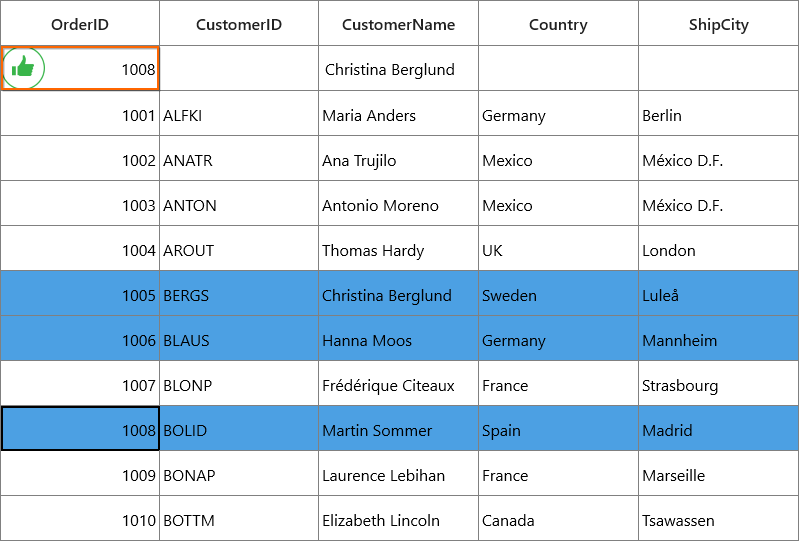Select the CustomerName column header
Viewport: 799px width, 541px height.
tap(398, 23)
